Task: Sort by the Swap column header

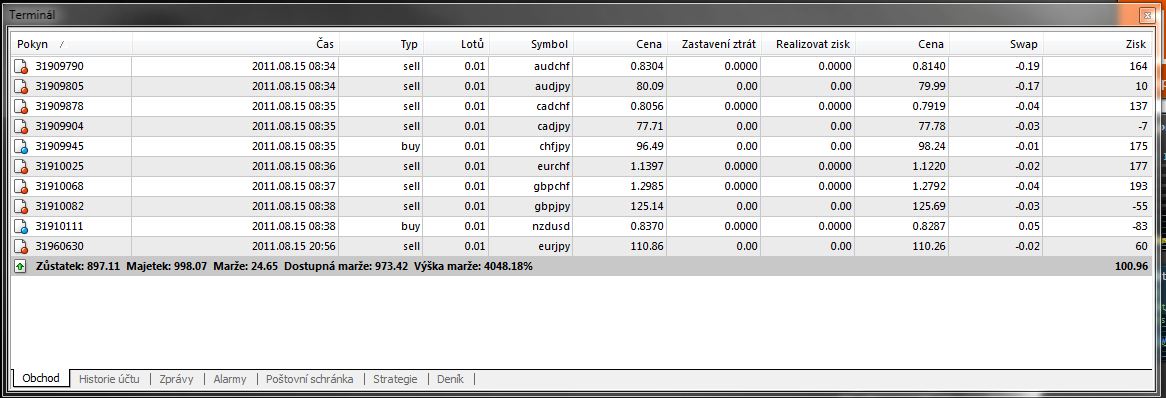Action: pos(996,44)
